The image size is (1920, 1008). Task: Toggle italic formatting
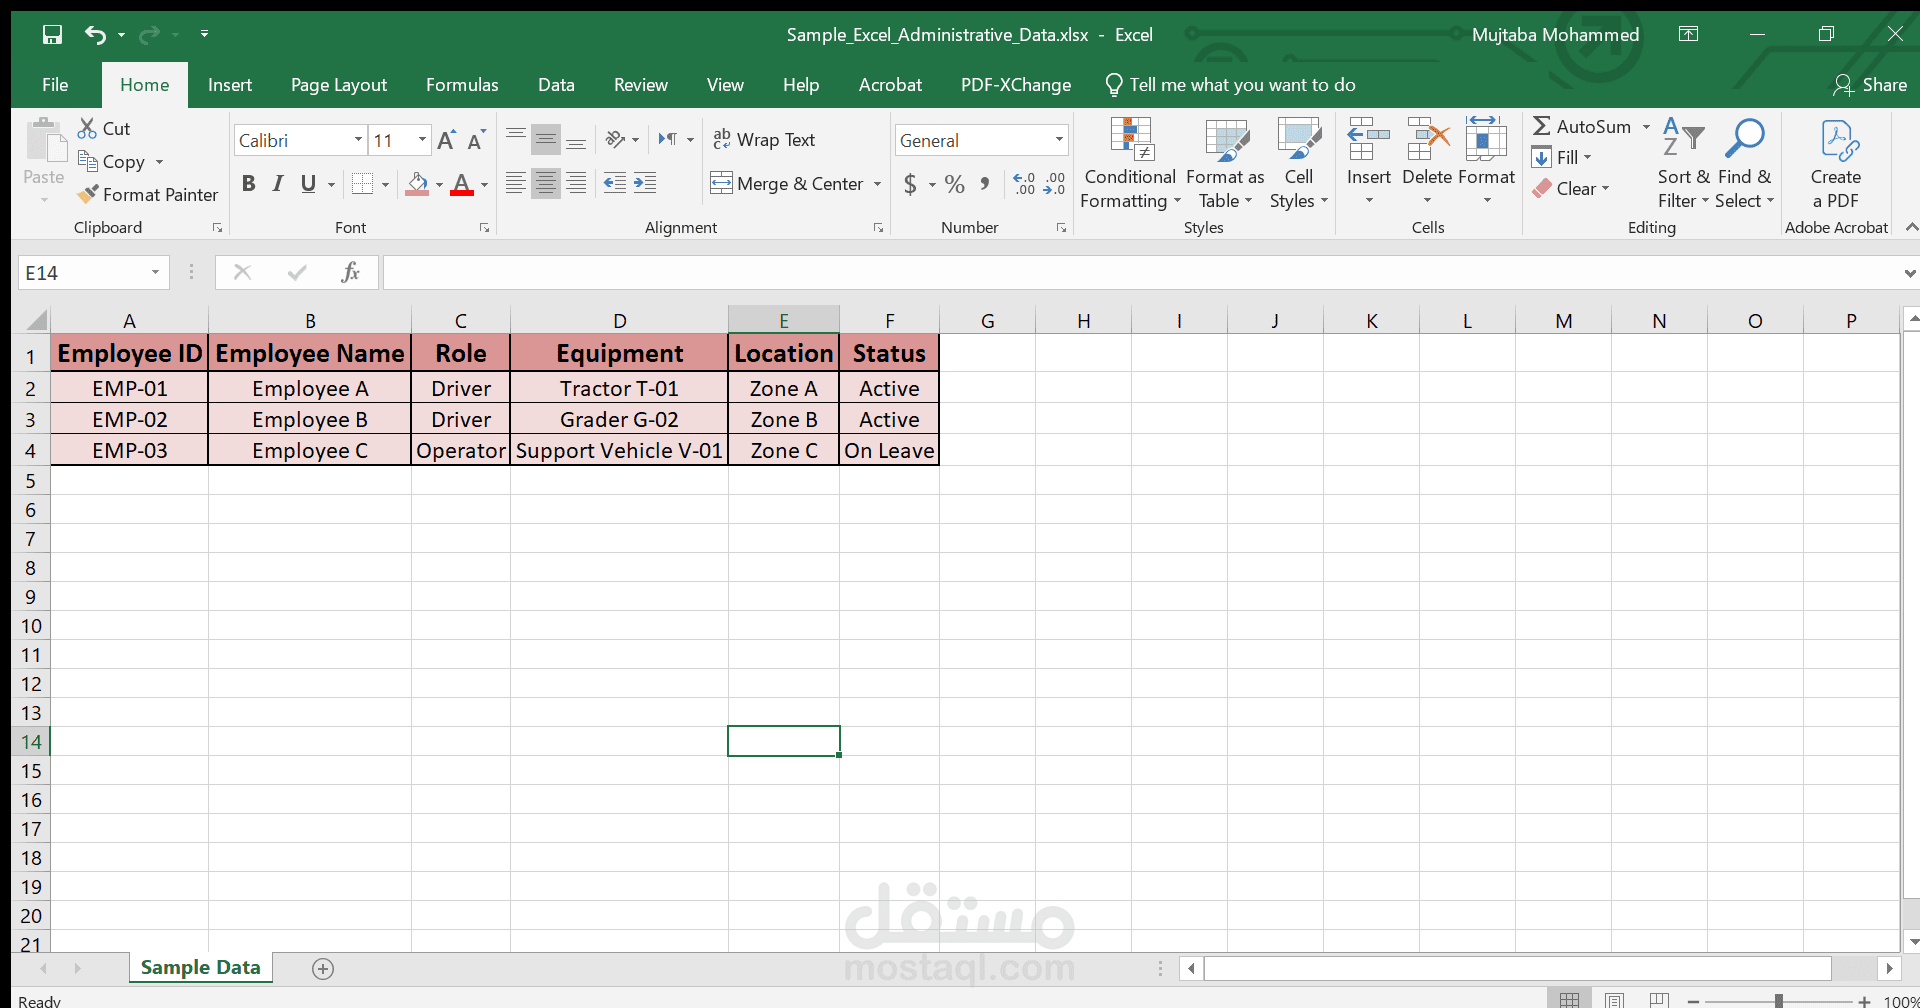[278, 183]
